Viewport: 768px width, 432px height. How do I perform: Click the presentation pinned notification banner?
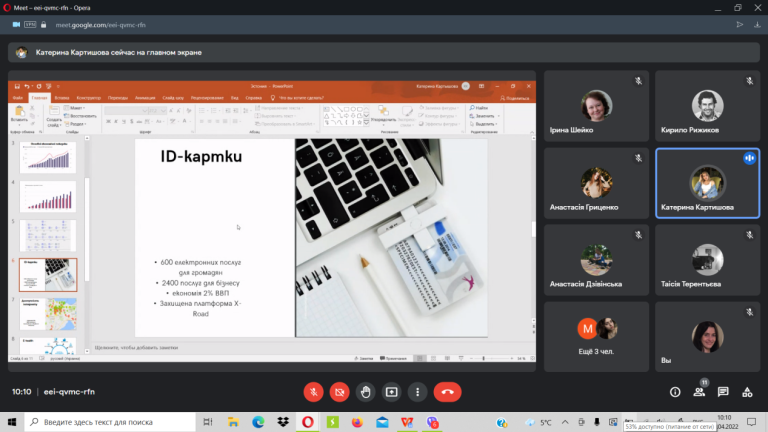[x=384, y=52]
